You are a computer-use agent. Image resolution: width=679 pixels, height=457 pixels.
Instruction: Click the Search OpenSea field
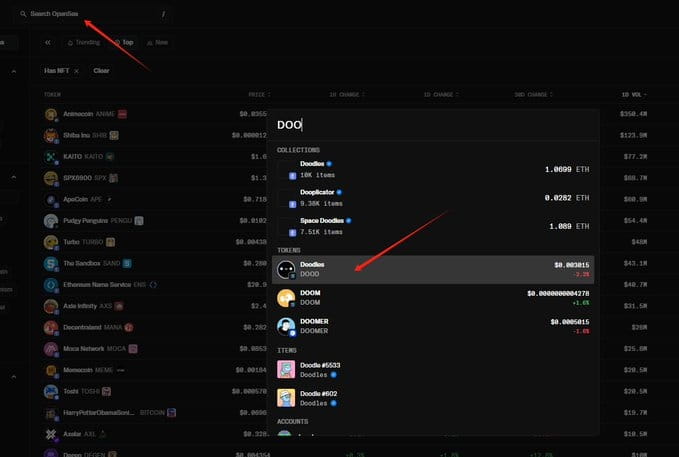(x=92, y=14)
